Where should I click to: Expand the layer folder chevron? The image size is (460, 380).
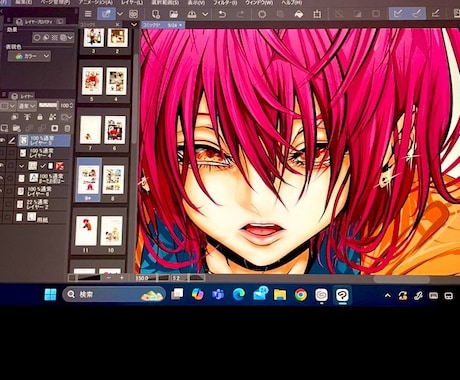tap(22, 166)
